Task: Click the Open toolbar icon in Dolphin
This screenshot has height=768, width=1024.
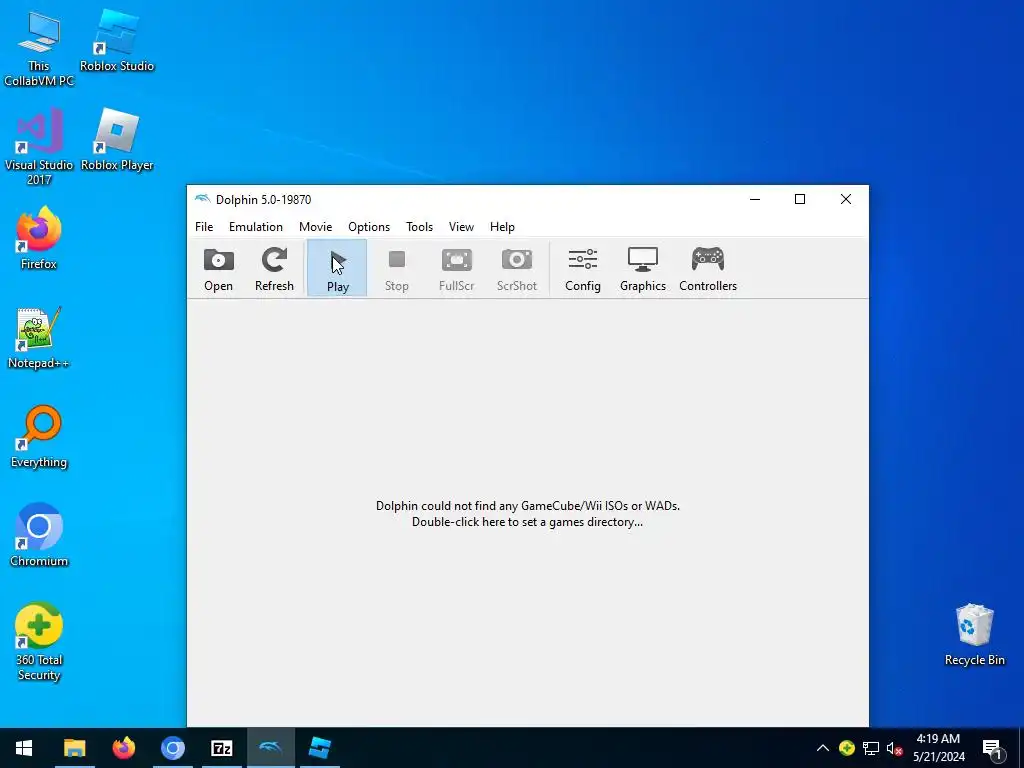Action: 218,268
